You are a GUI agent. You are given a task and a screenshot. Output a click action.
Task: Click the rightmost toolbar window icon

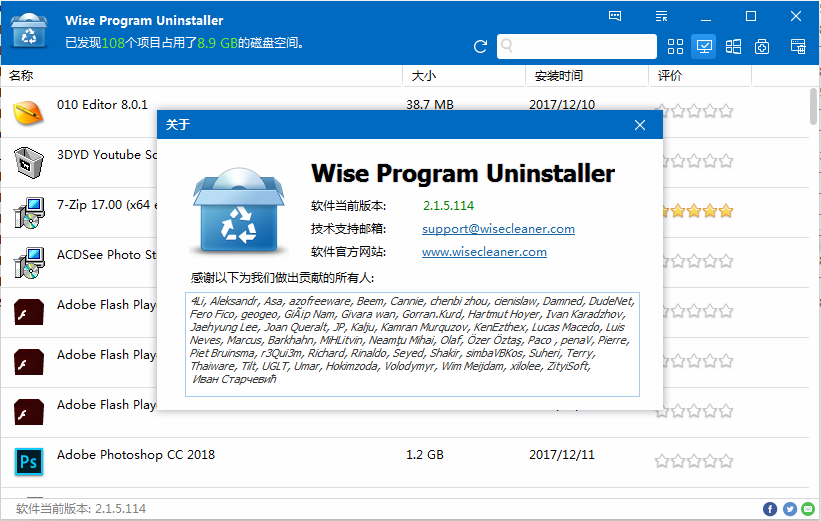798,47
